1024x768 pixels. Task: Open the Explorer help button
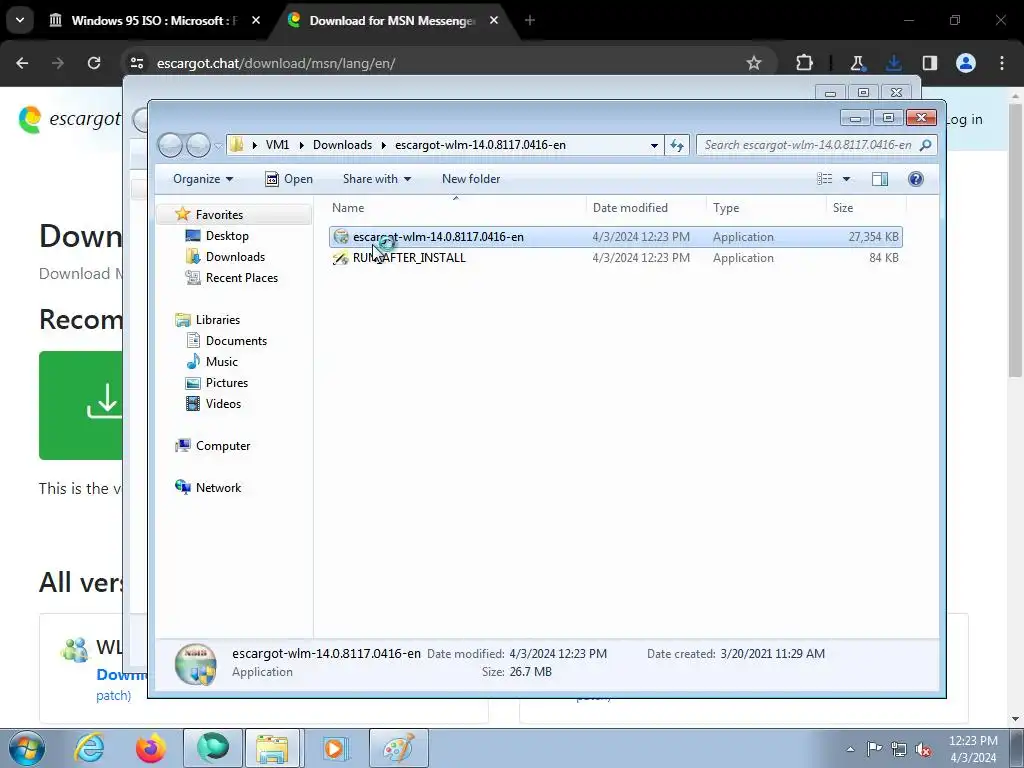(x=916, y=179)
